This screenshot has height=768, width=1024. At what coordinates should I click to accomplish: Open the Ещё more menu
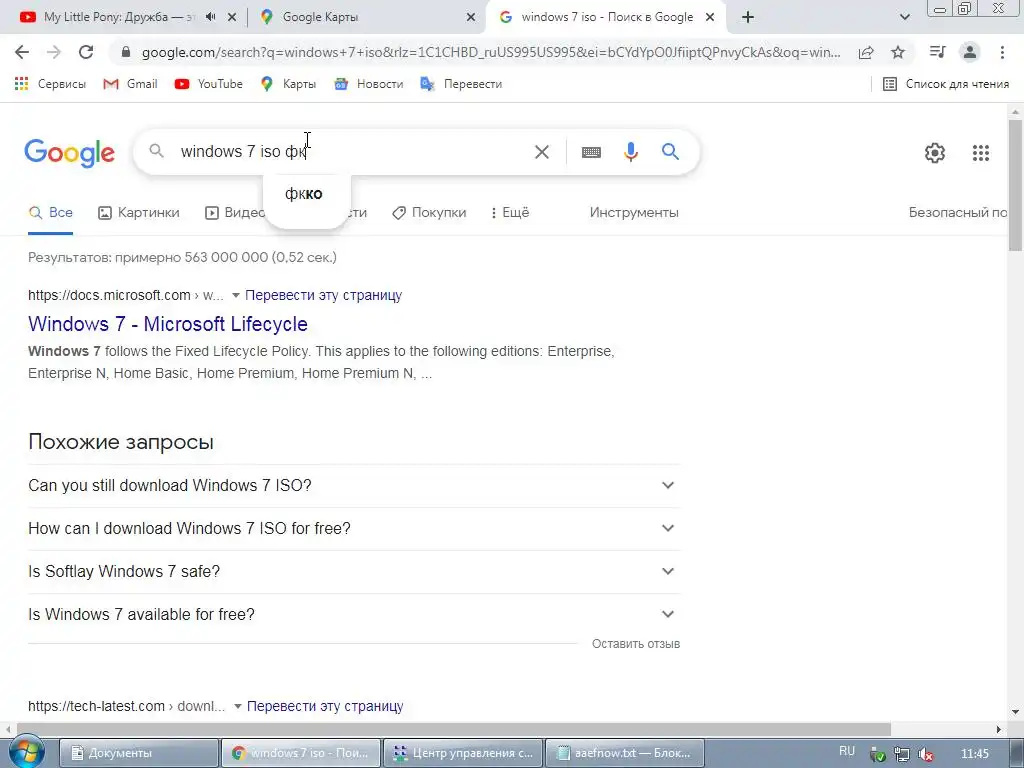(509, 212)
